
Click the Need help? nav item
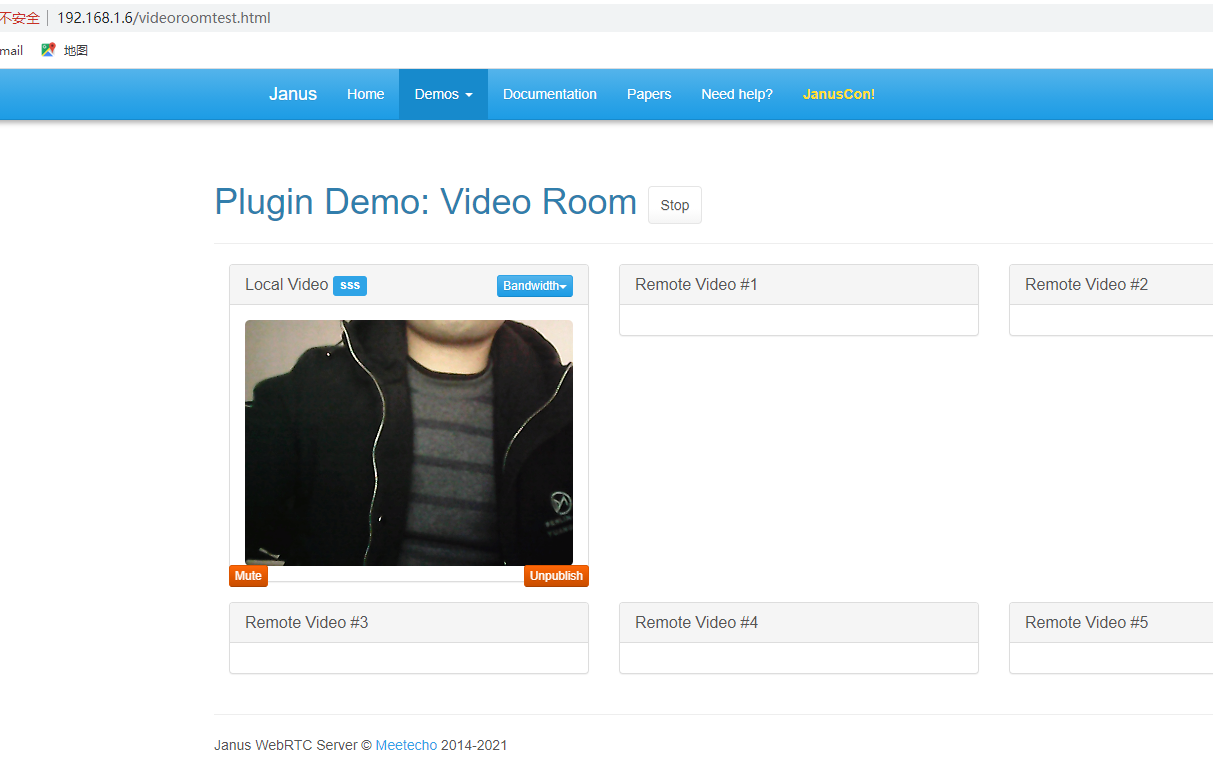(737, 94)
